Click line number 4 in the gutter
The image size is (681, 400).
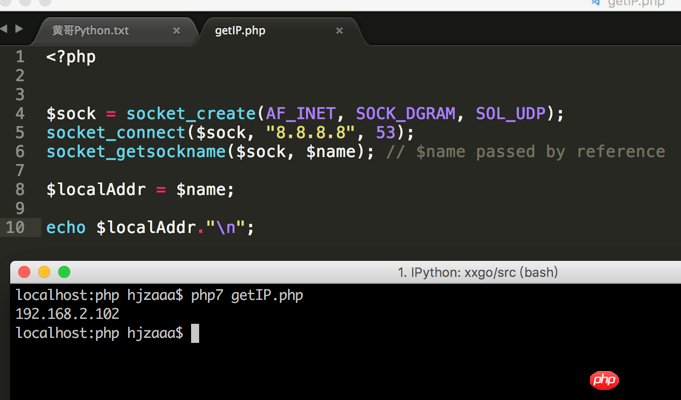(20, 113)
